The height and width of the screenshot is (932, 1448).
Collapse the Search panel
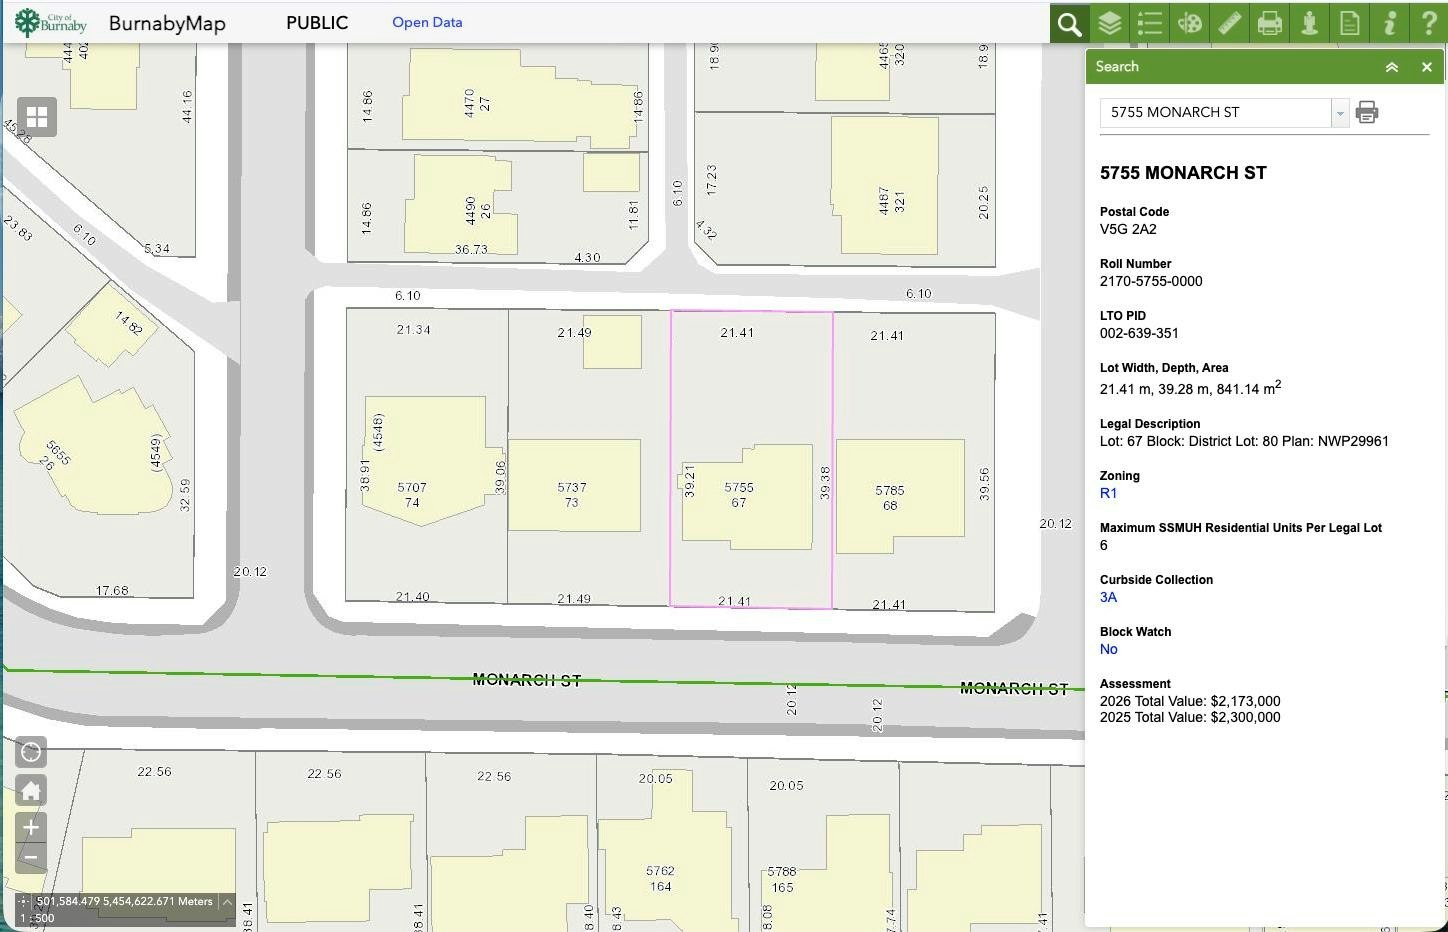click(1391, 67)
